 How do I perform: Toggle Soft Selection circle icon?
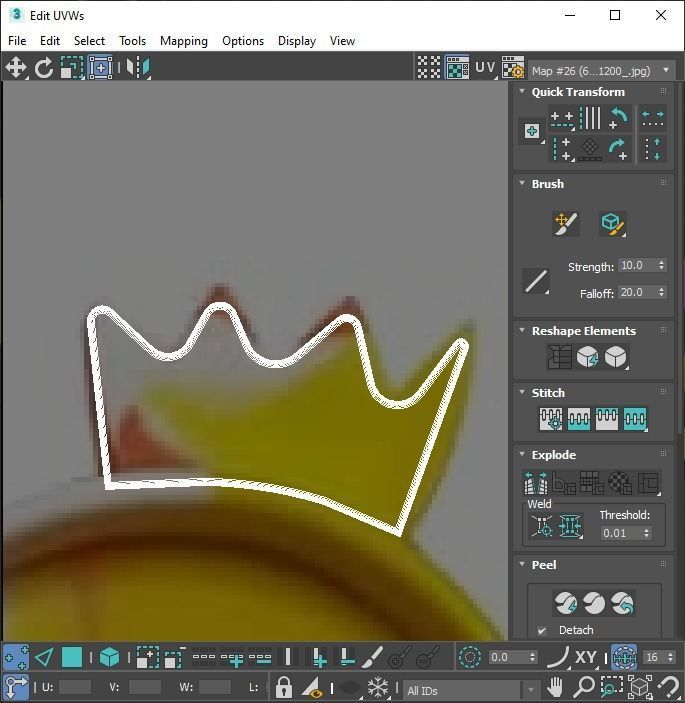[x=470, y=657]
